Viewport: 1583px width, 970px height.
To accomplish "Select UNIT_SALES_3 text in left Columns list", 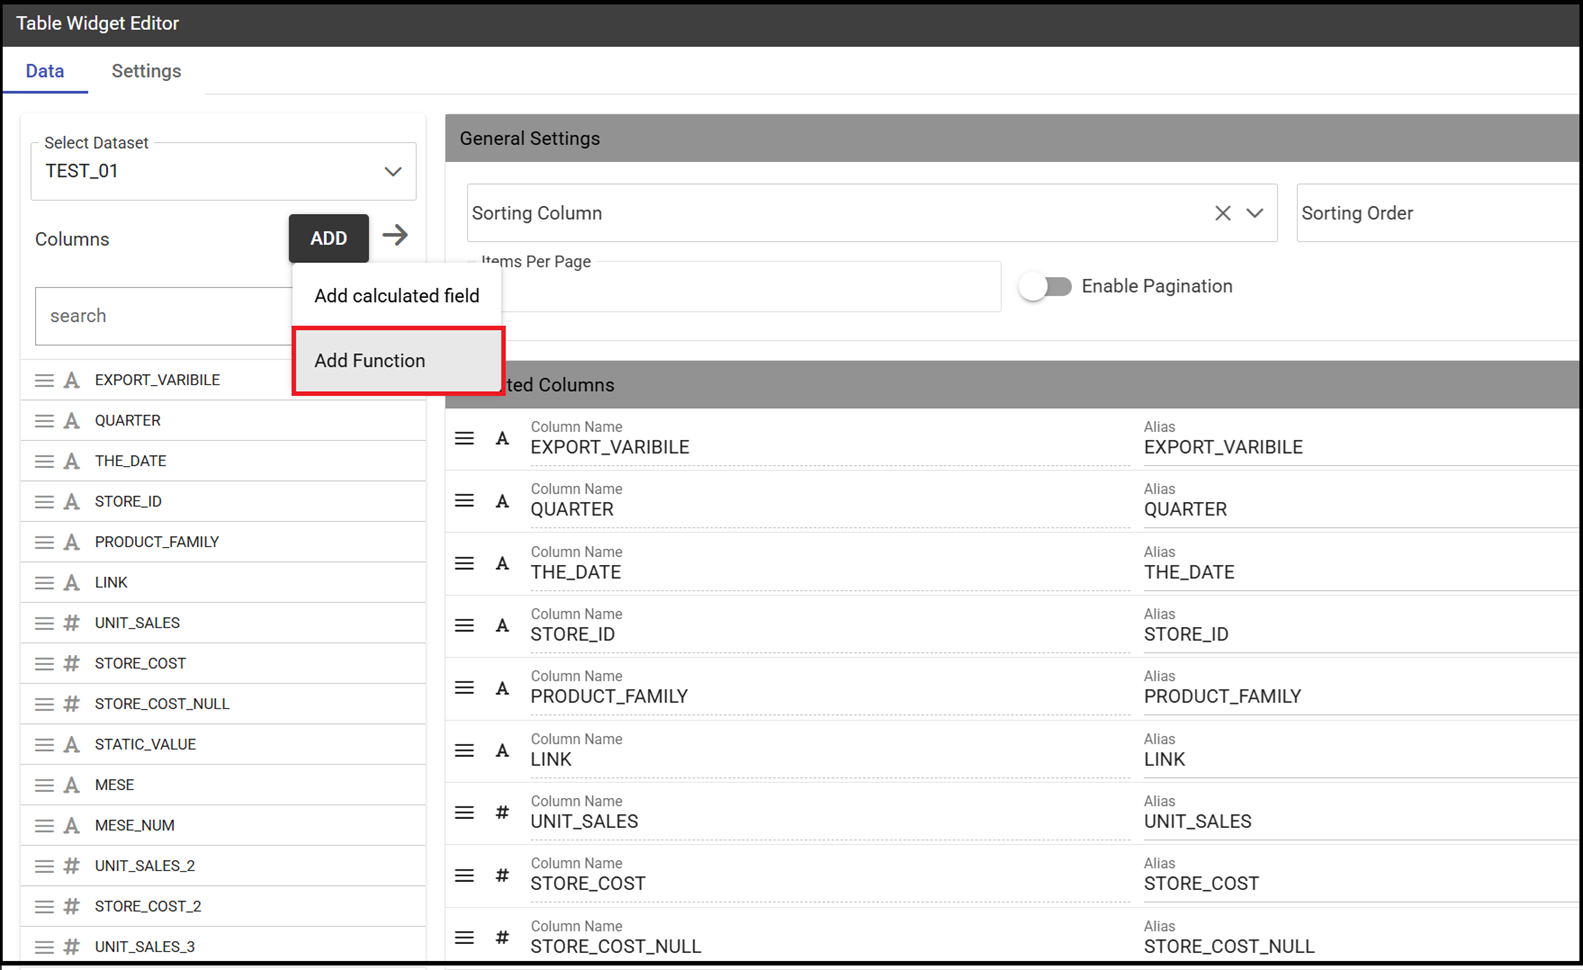I will click(x=145, y=947).
